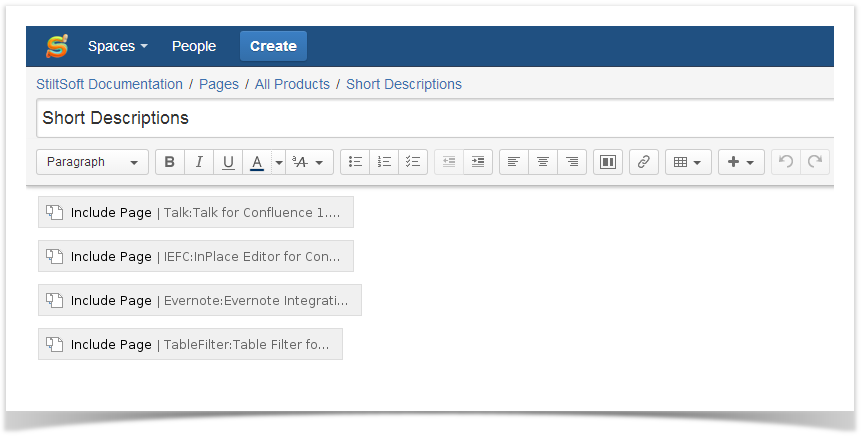Toggle italic text formatting
868x440 pixels.
tap(199, 162)
